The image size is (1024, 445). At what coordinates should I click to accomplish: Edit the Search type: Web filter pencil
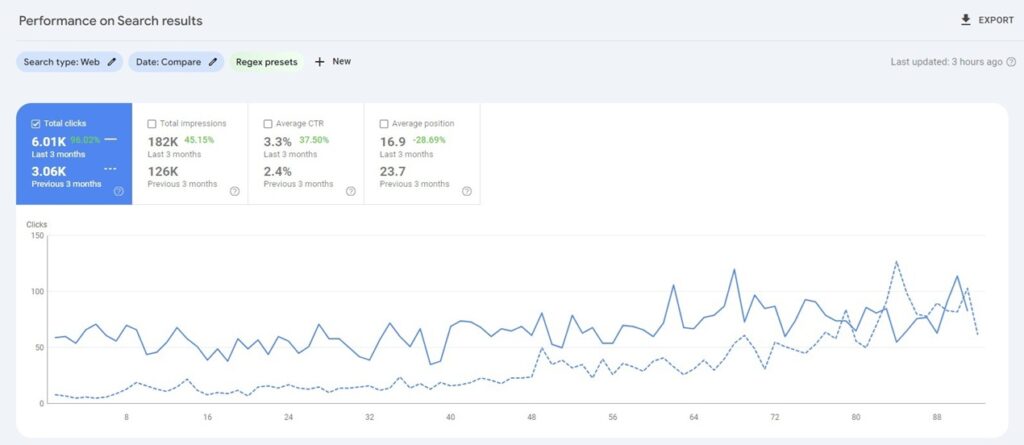click(x=112, y=62)
